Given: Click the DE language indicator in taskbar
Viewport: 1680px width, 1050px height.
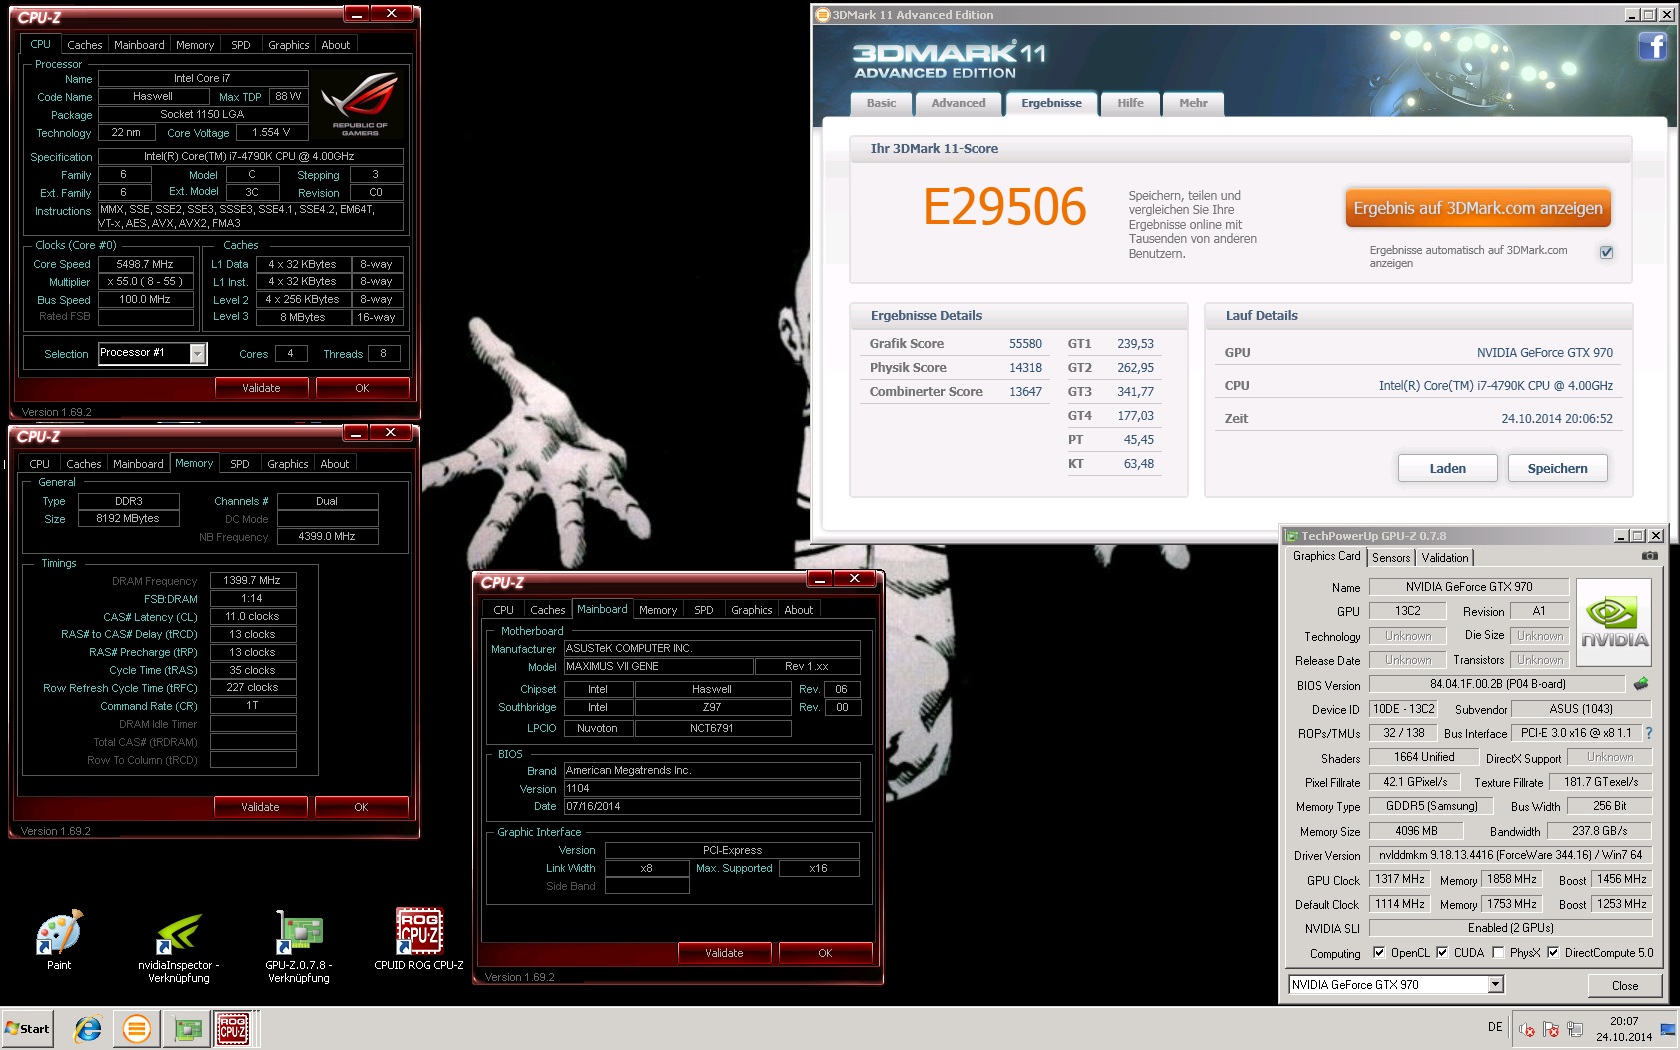Looking at the screenshot, I should pyautogui.click(x=1495, y=1027).
